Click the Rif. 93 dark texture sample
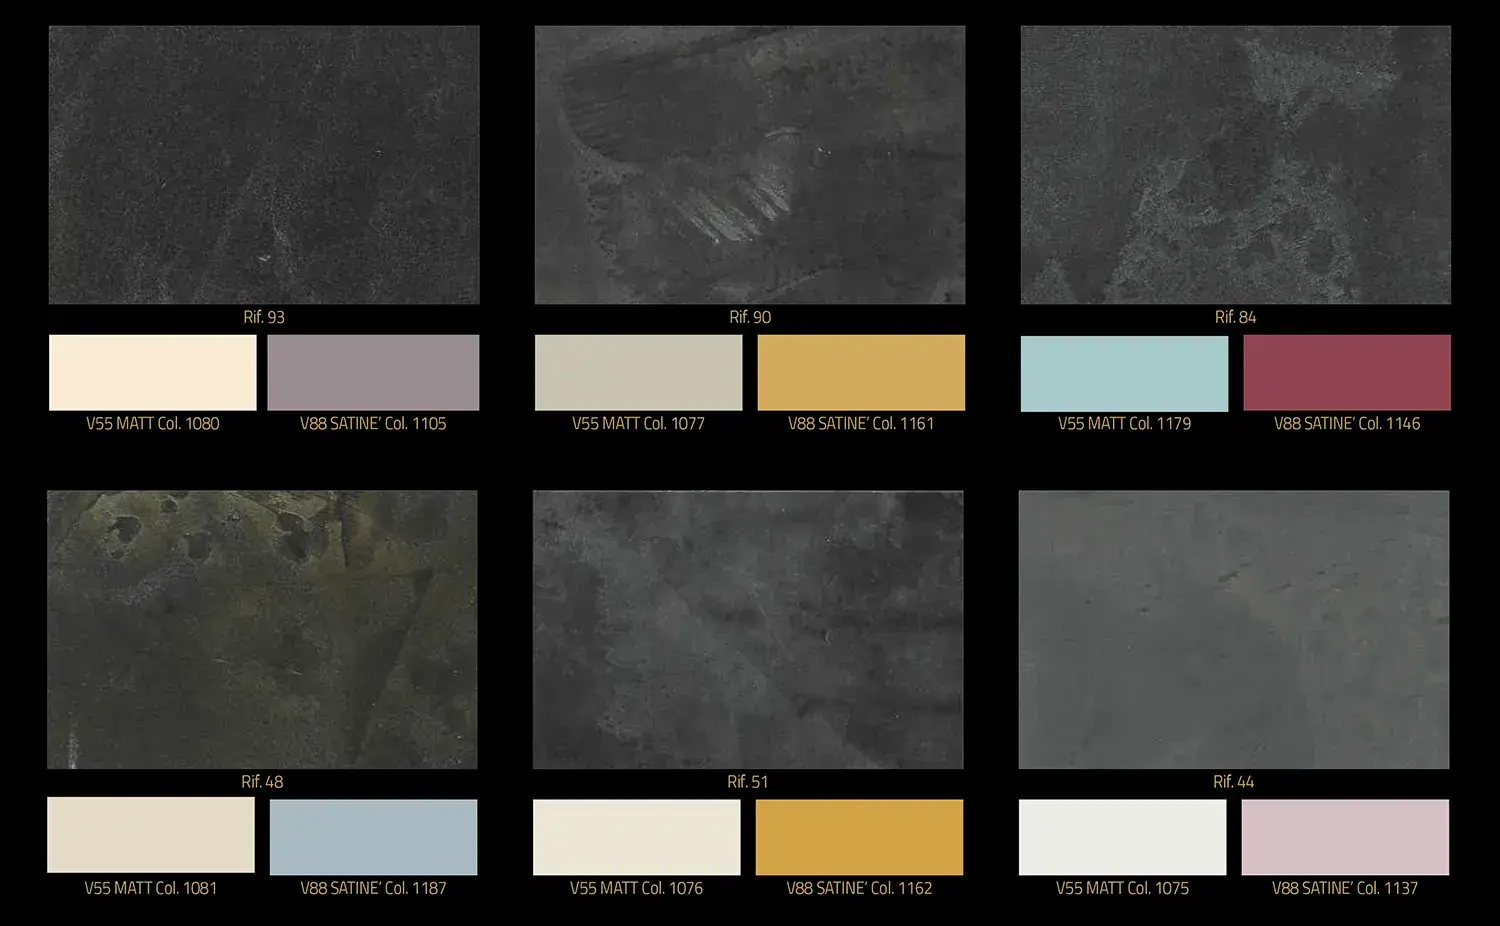1500x926 pixels. (x=264, y=165)
